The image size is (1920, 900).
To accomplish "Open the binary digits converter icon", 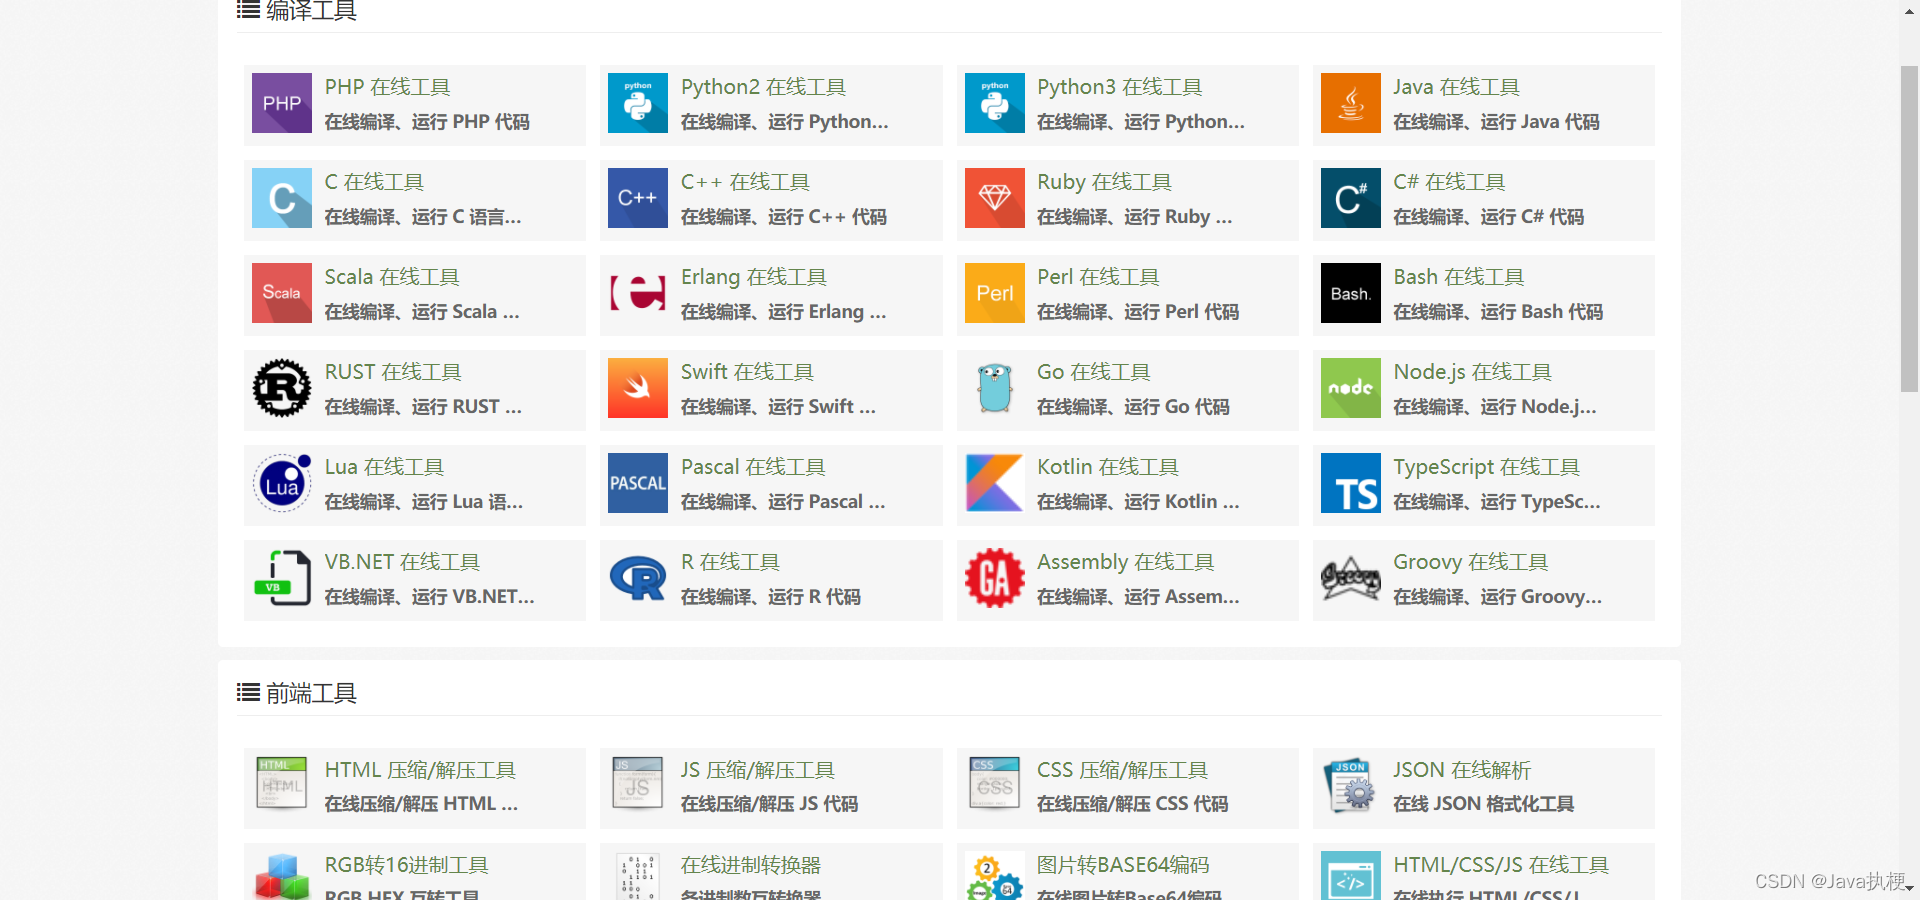I will click(638, 876).
